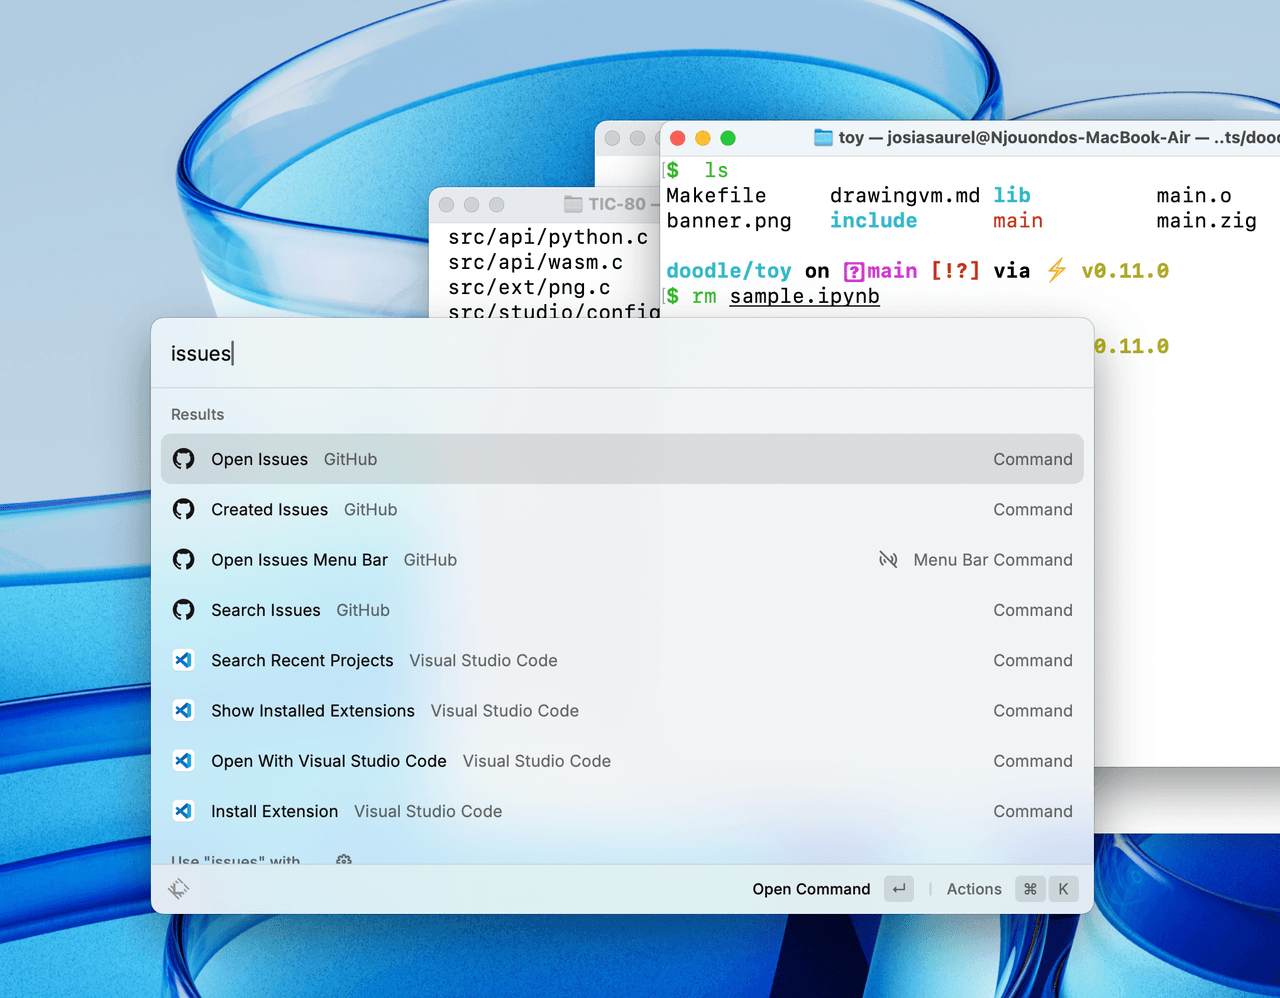Click VS Code icon beside Show Installed Extensions
The image size is (1280, 998).
[184, 710]
